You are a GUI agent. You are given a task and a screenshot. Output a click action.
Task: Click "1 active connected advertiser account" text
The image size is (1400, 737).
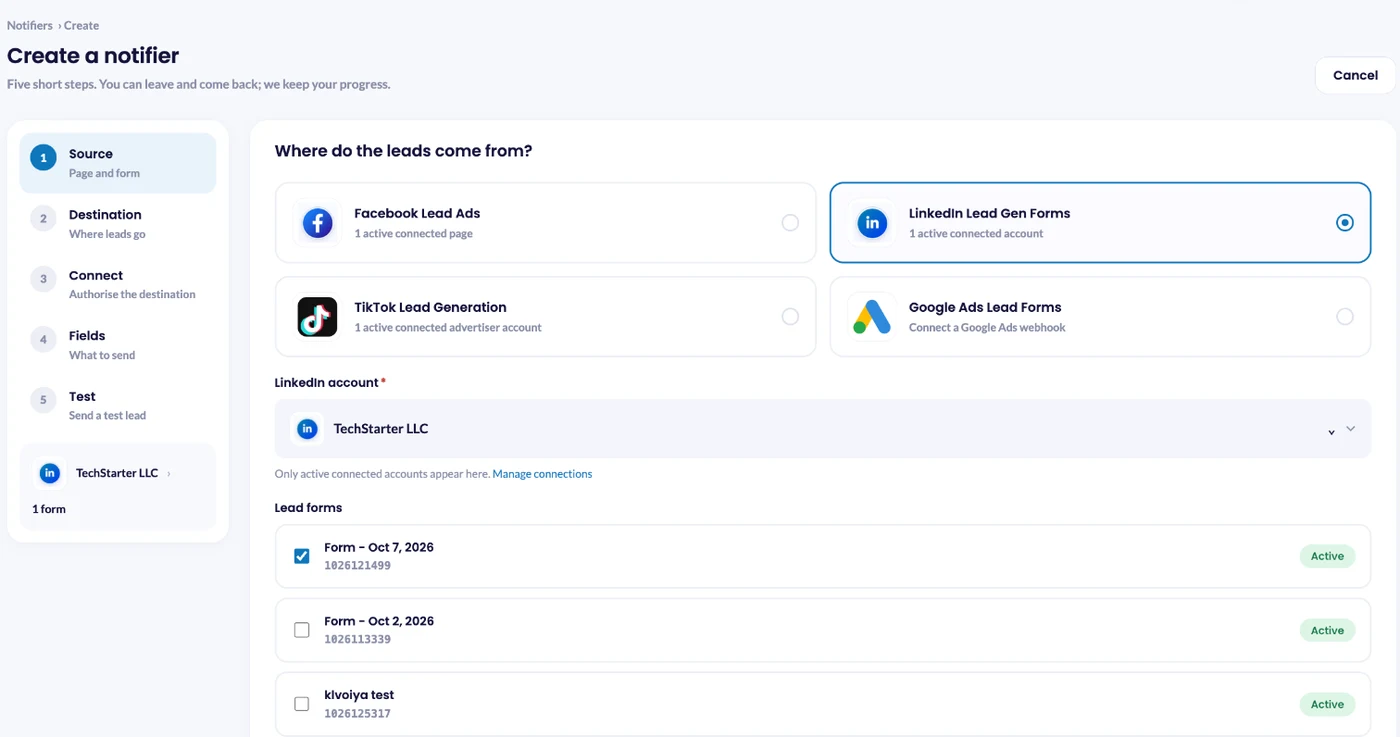(448, 328)
